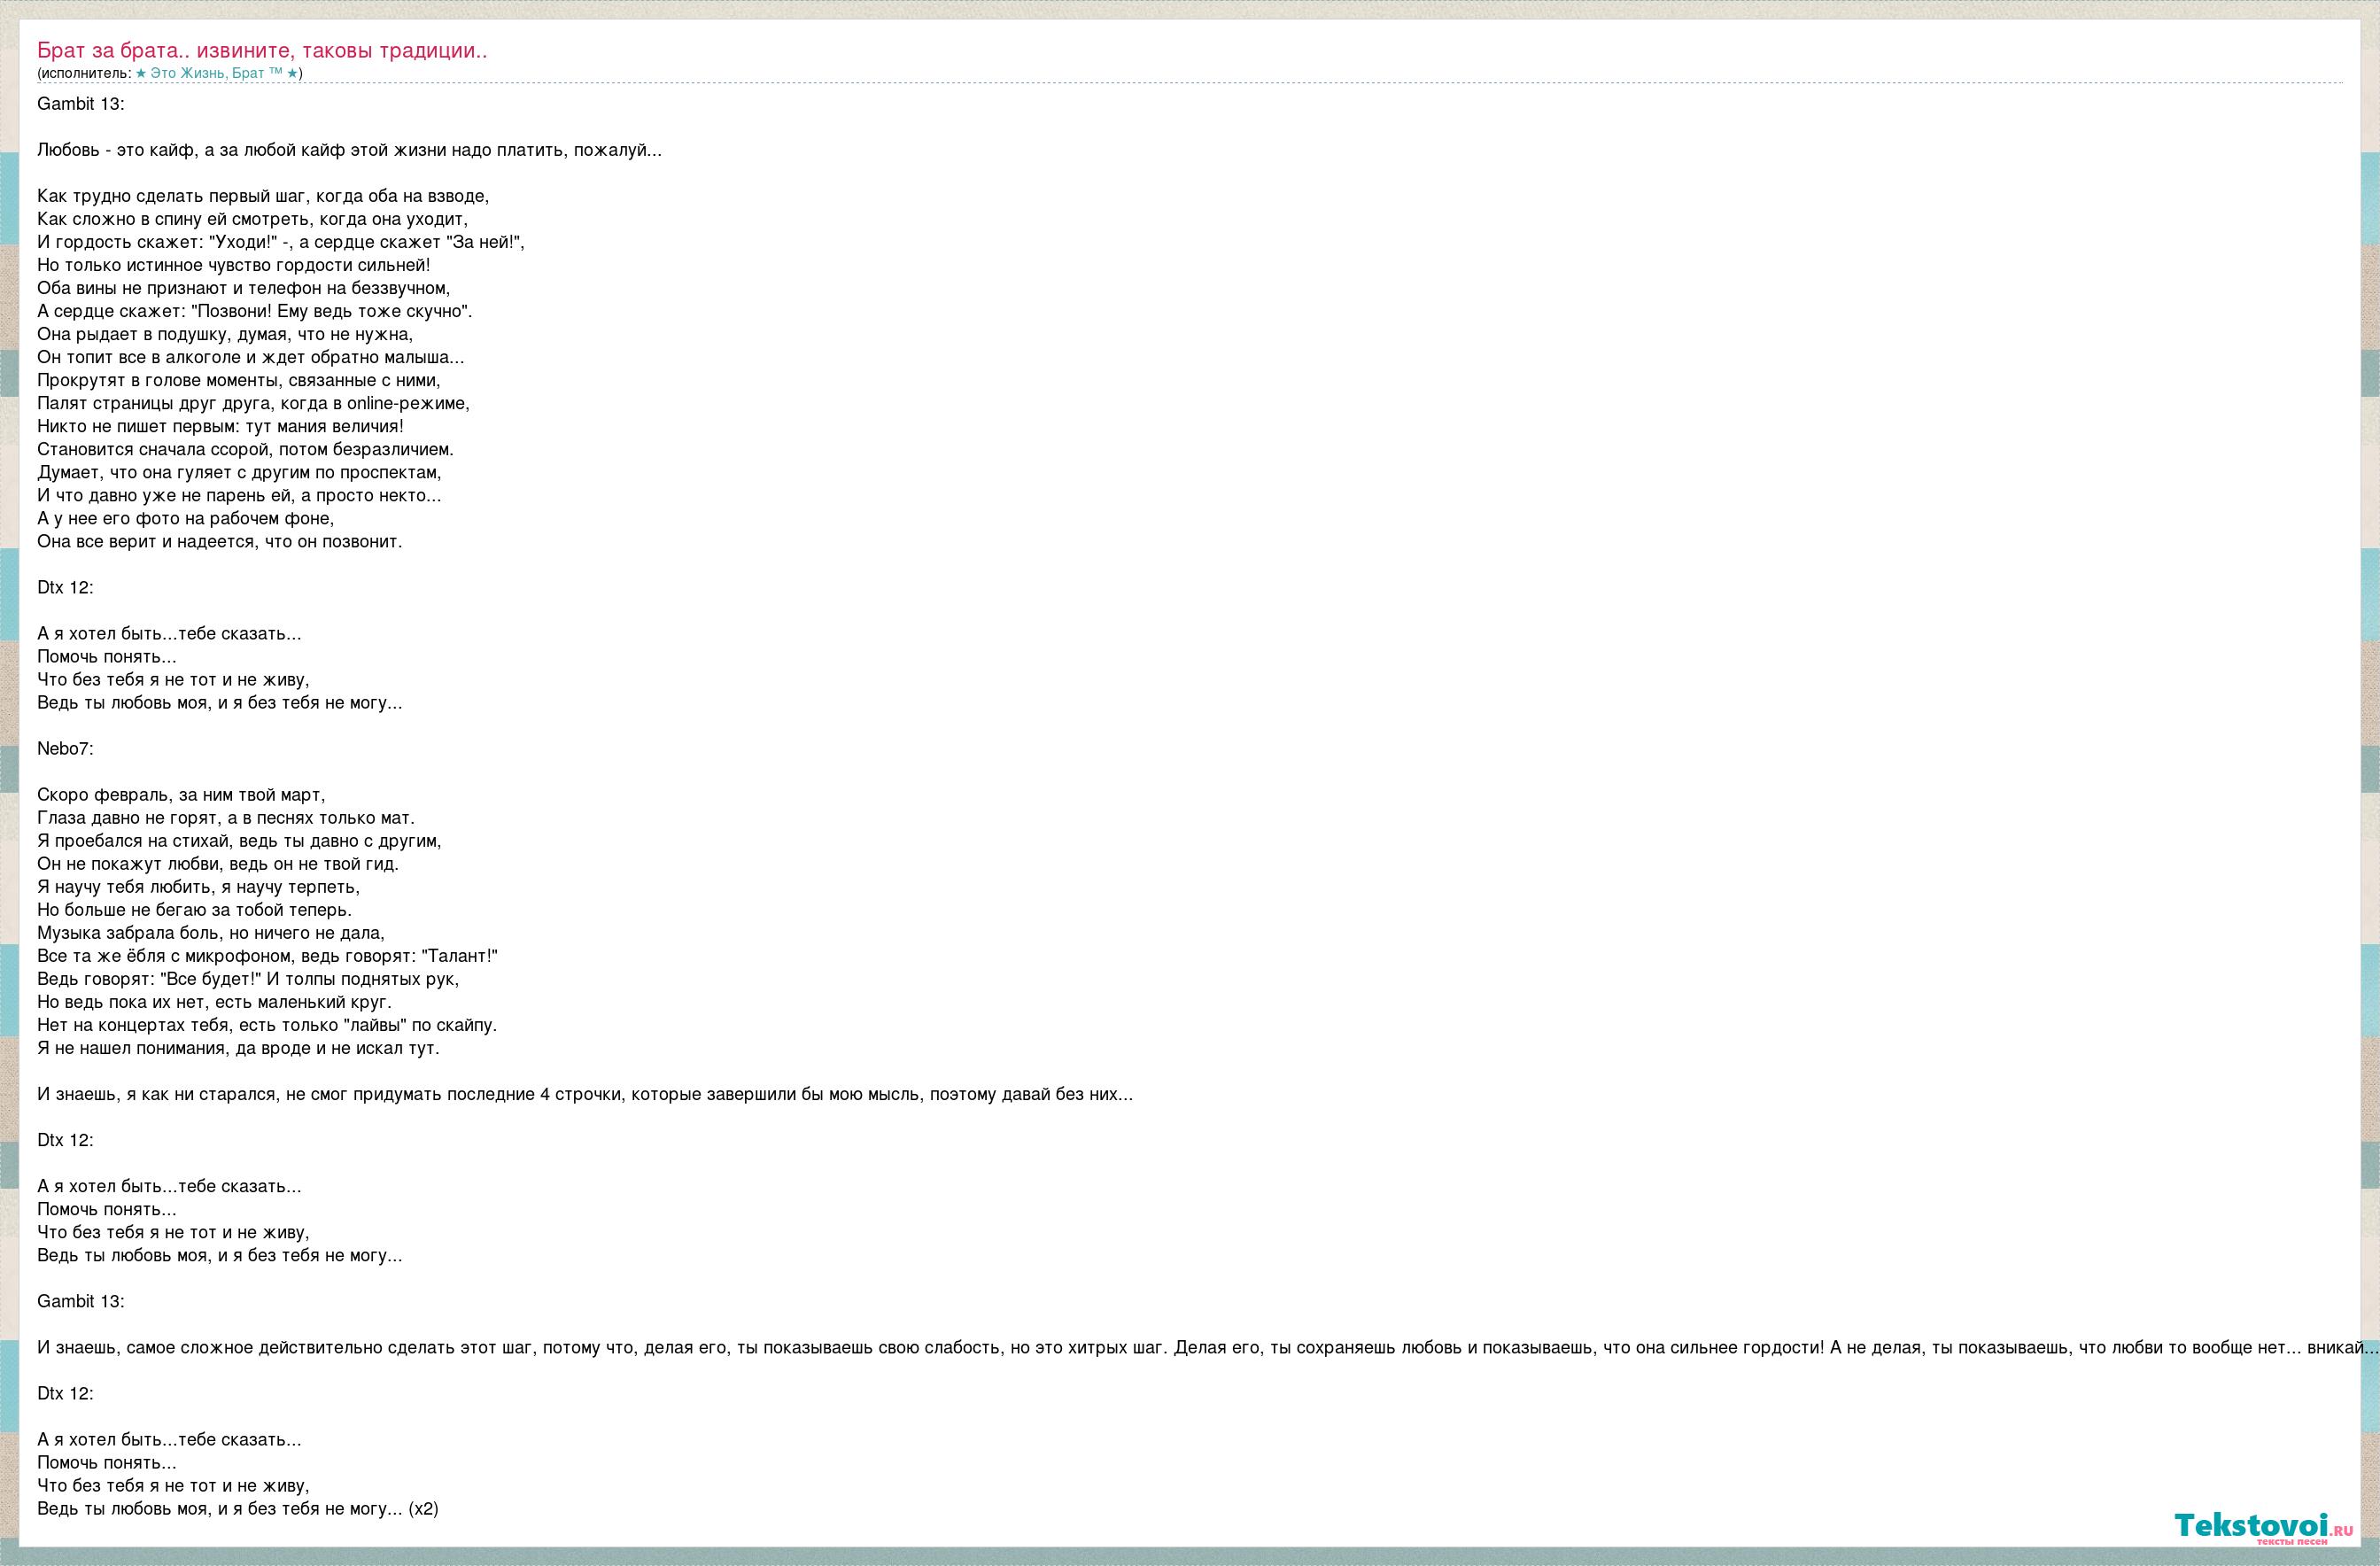Click the line "Музыка забрала боль"
The height and width of the screenshot is (1566, 2380).
211,933
